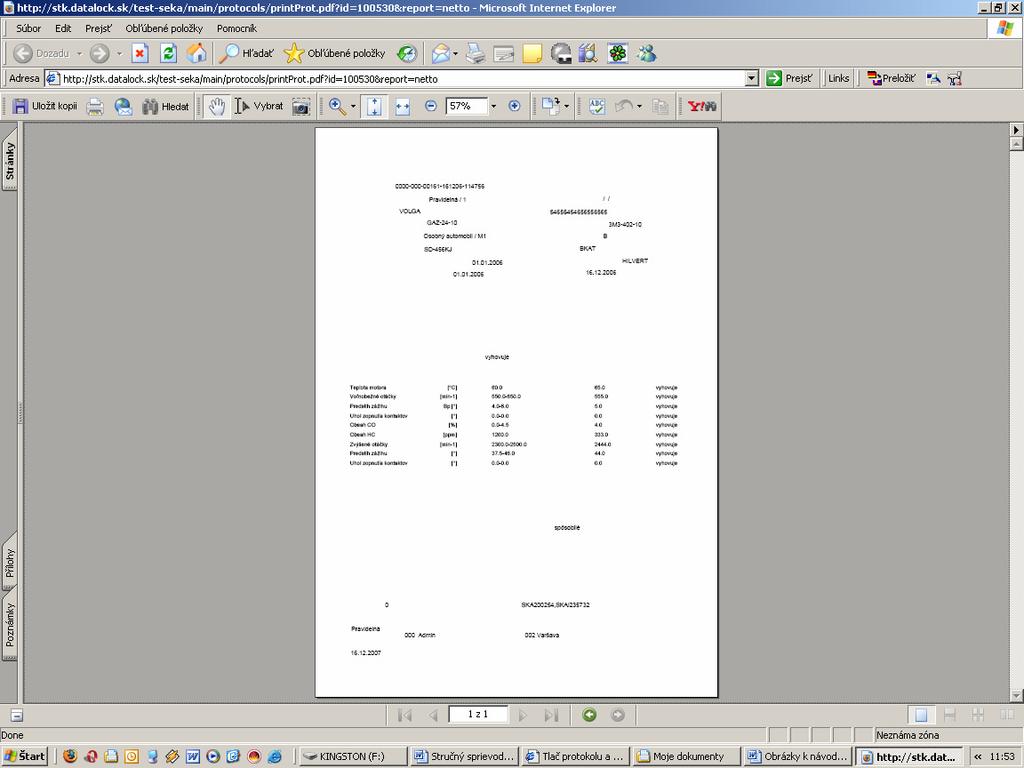The height and width of the screenshot is (768, 1024).
Task: Open KINGSTON (F:) taskbar button
Action: pyautogui.click(x=351, y=756)
